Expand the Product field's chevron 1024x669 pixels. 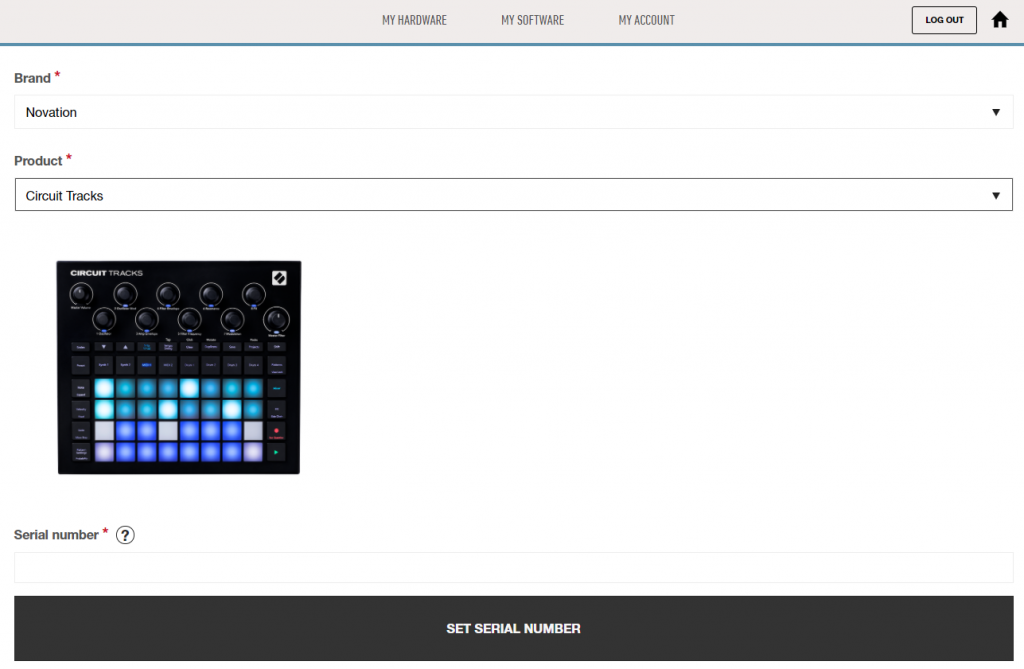(x=996, y=195)
